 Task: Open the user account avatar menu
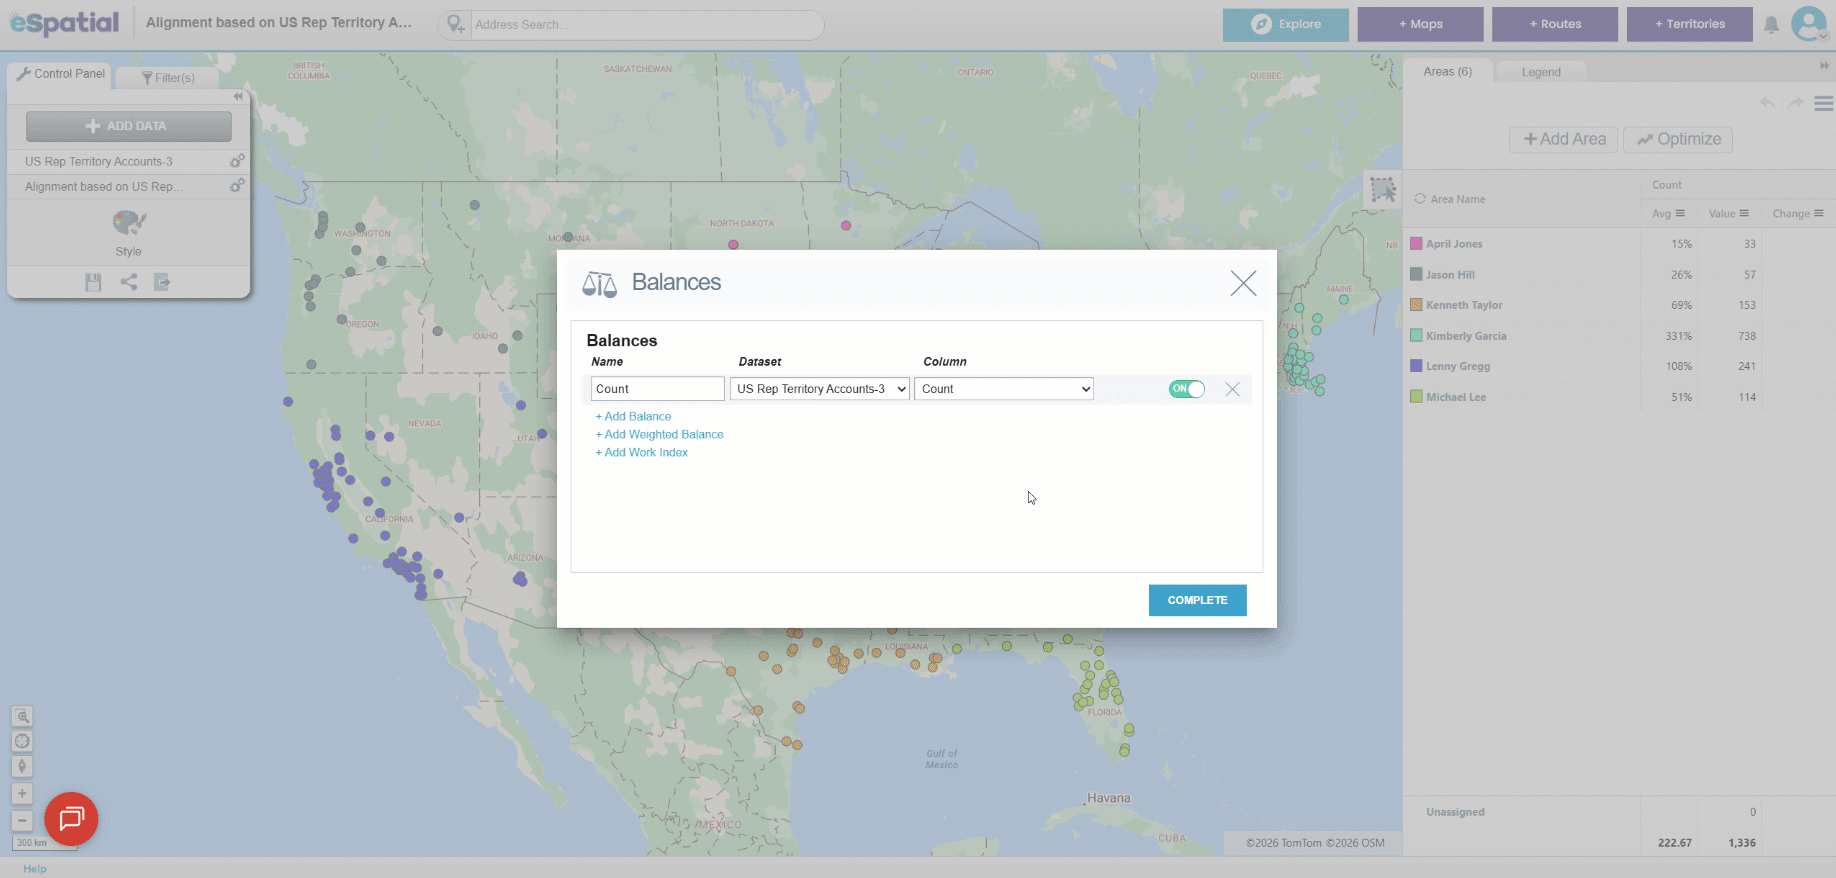coord(1808,24)
